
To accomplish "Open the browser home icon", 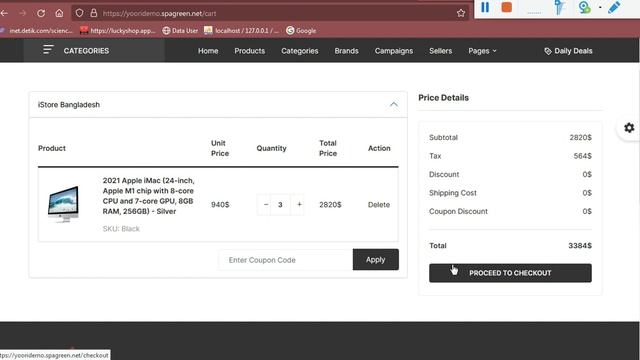I will tap(59, 13).
